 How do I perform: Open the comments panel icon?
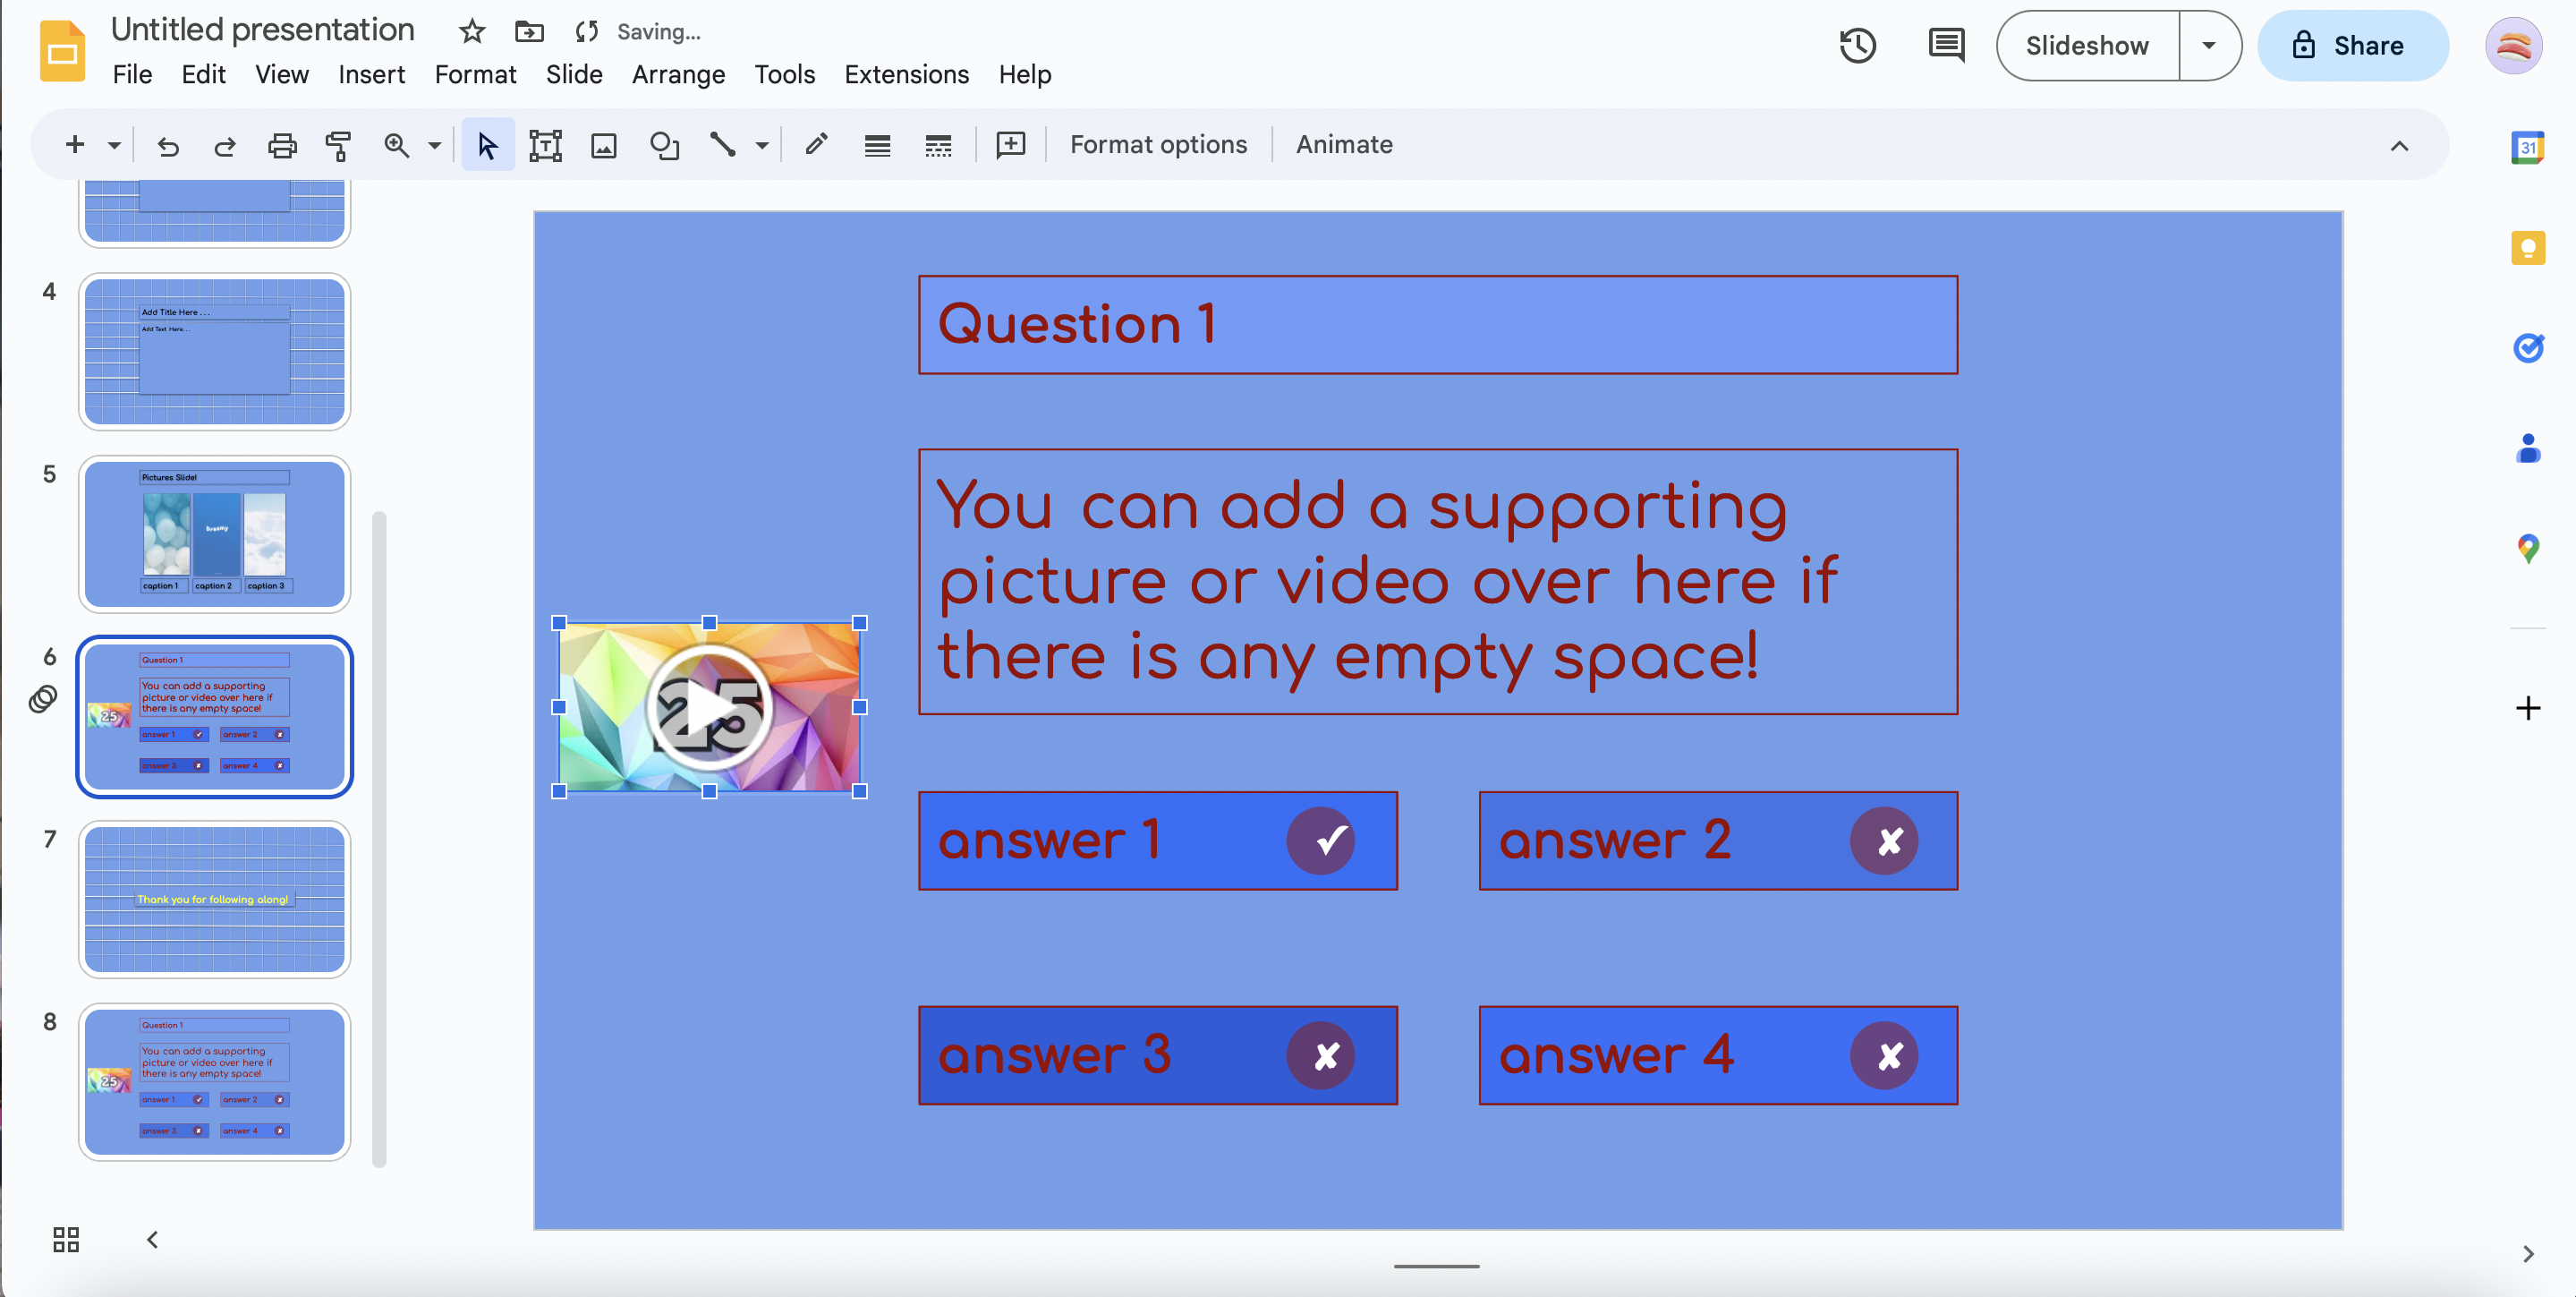pyautogui.click(x=1946, y=46)
